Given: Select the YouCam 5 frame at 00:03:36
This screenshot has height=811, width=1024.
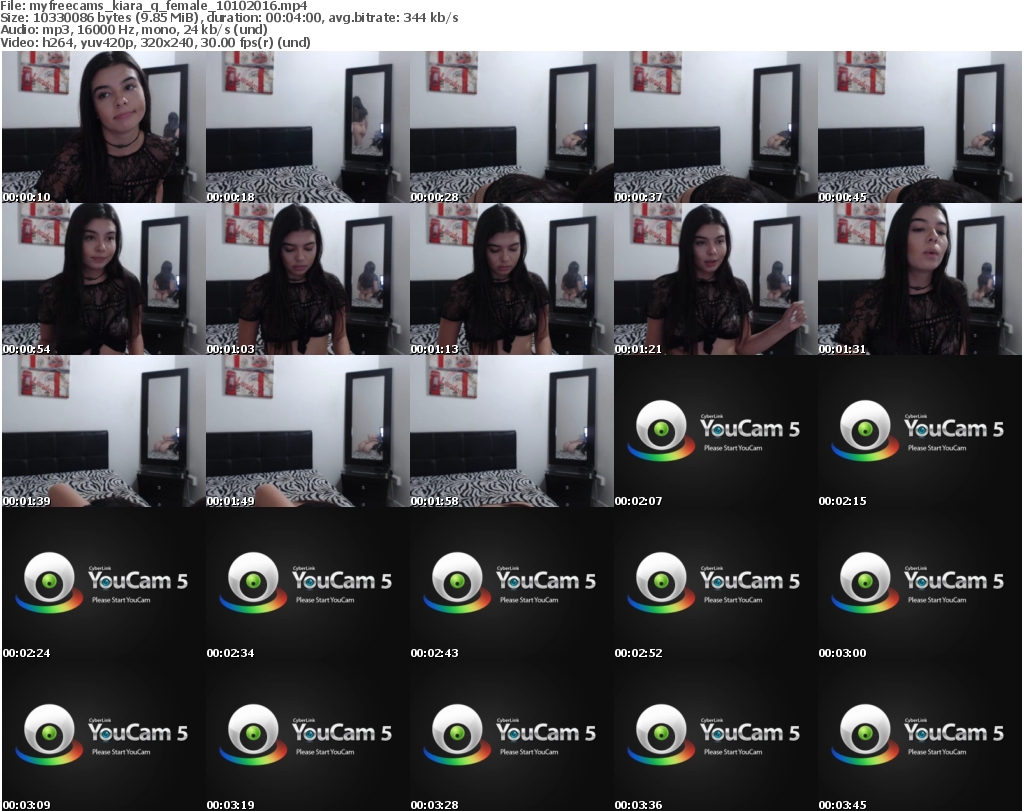Looking at the screenshot, I should click(x=716, y=735).
